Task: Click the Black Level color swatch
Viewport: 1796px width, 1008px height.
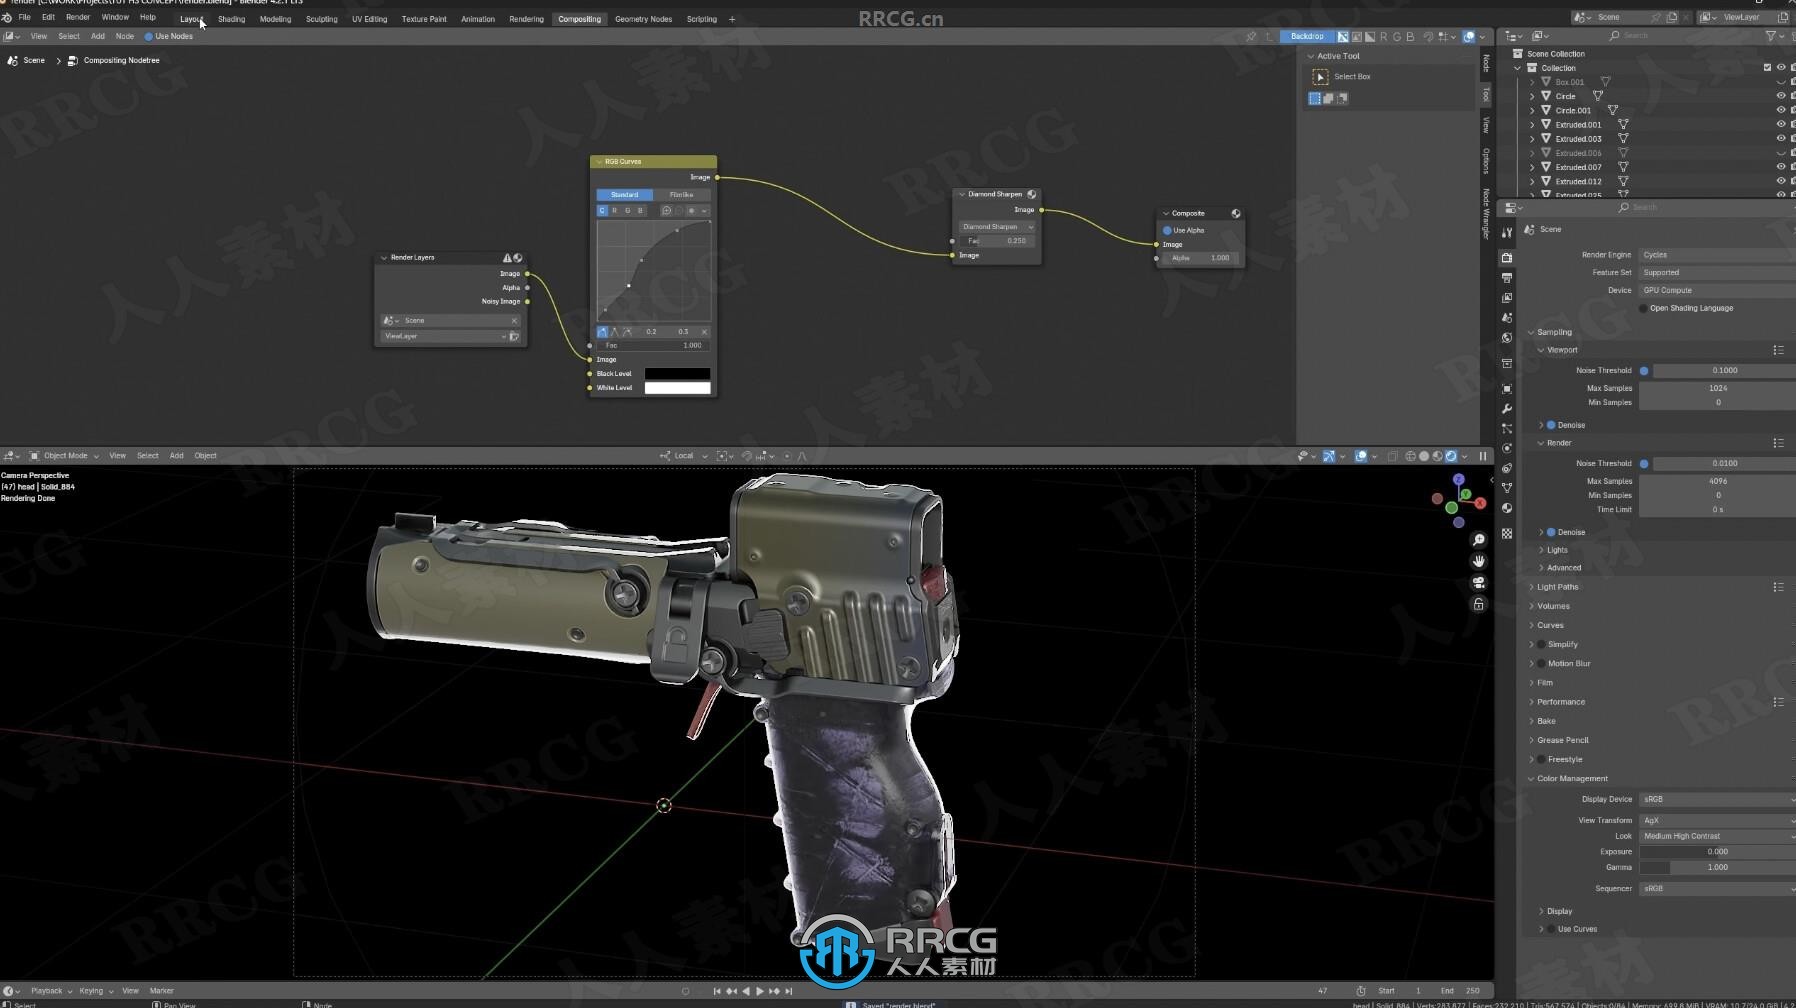Action: [x=677, y=374]
